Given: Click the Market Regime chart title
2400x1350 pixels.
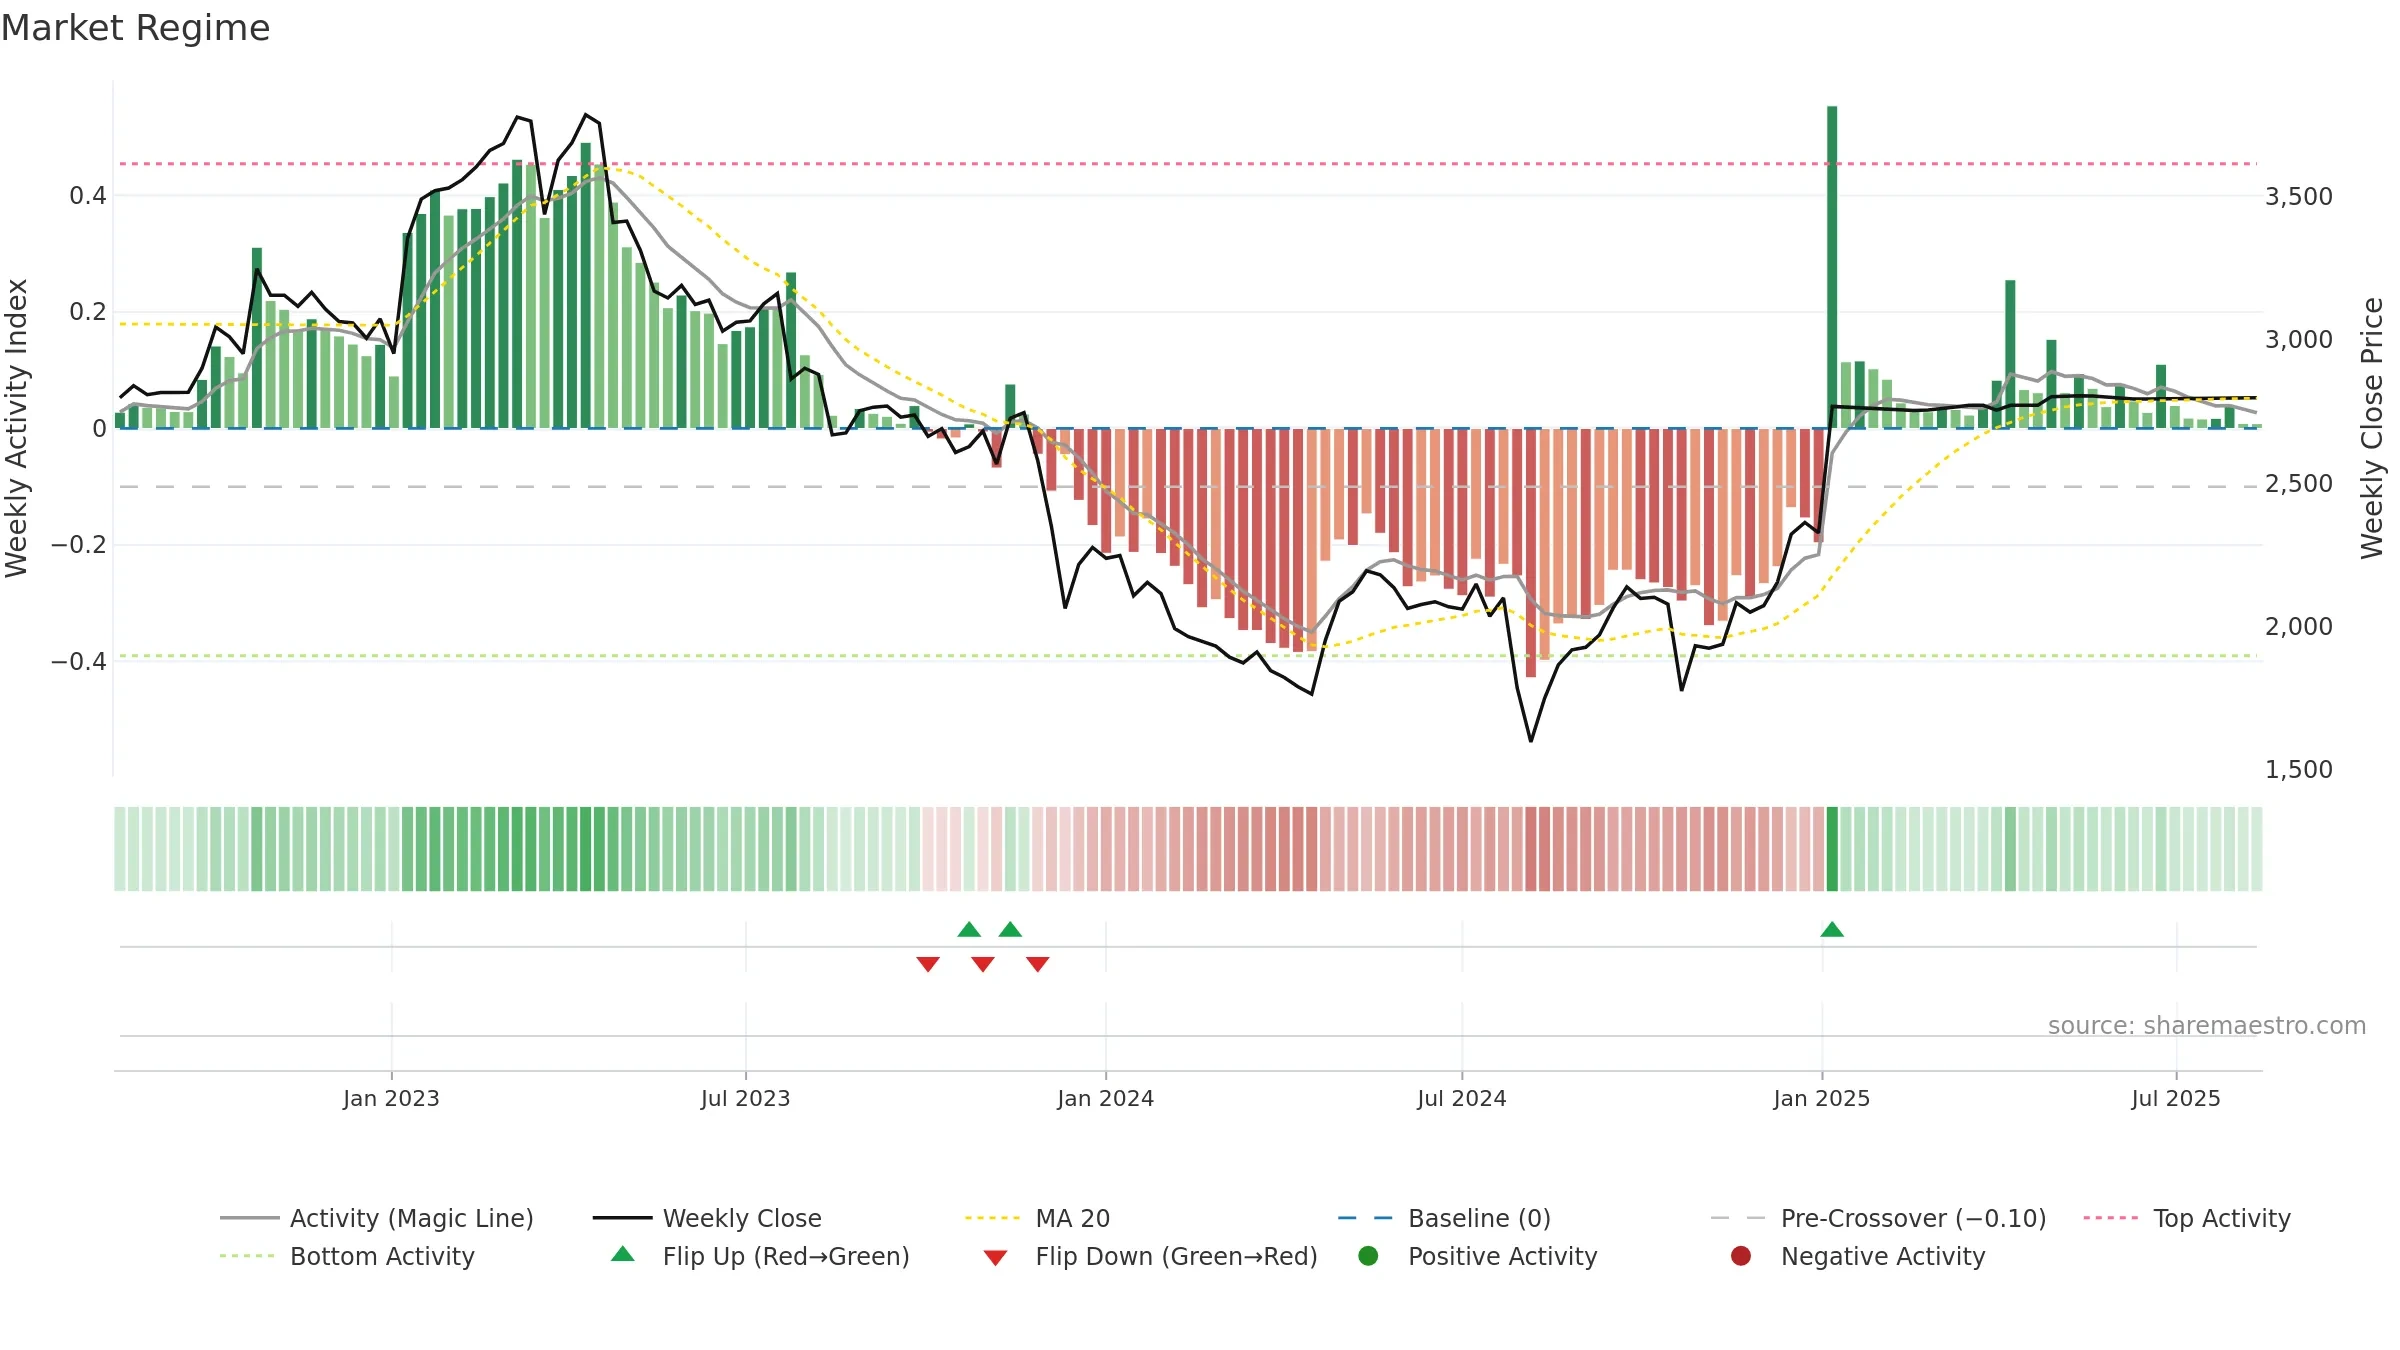Looking at the screenshot, I should (x=135, y=28).
